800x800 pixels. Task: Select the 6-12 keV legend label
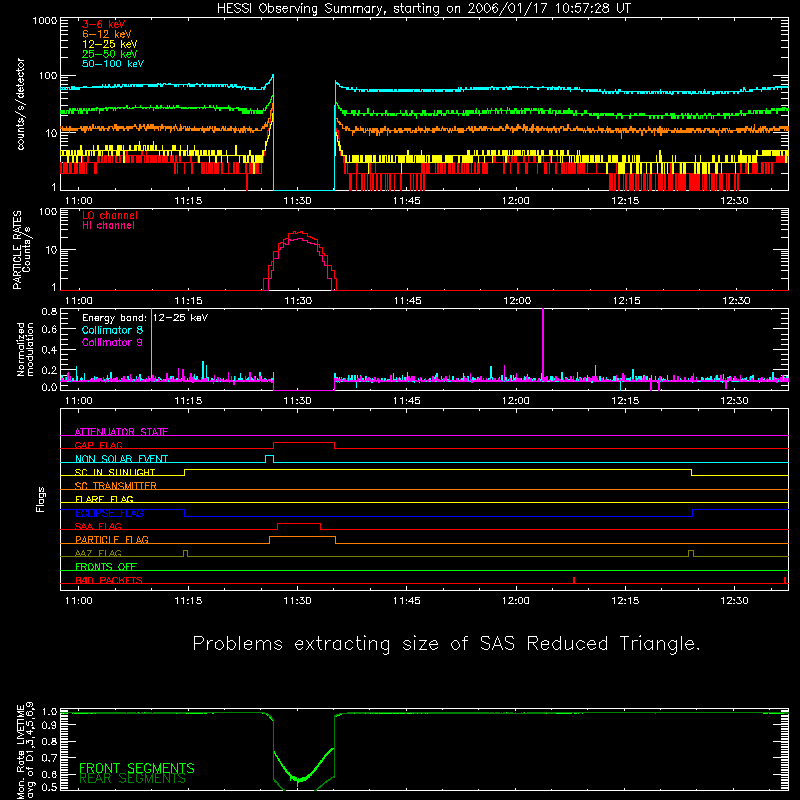(x=107, y=34)
